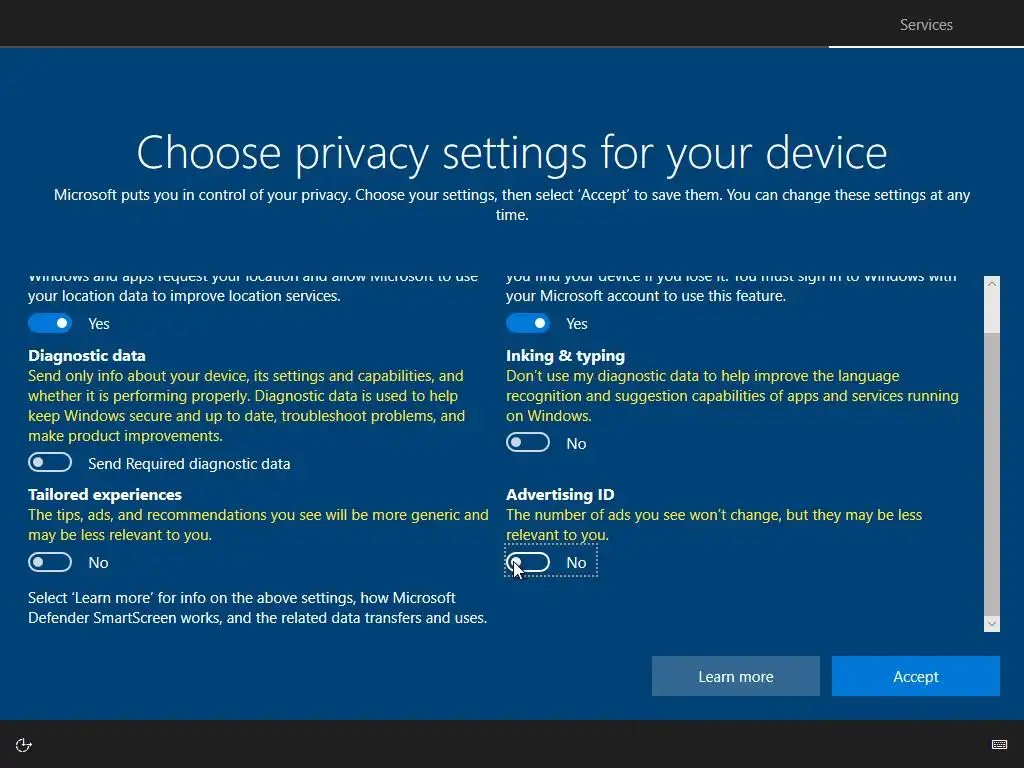Toggle Send Required diagnostic data switch
Image resolution: width=1024 pixels, height=768 pixels.
coord(50,462)
